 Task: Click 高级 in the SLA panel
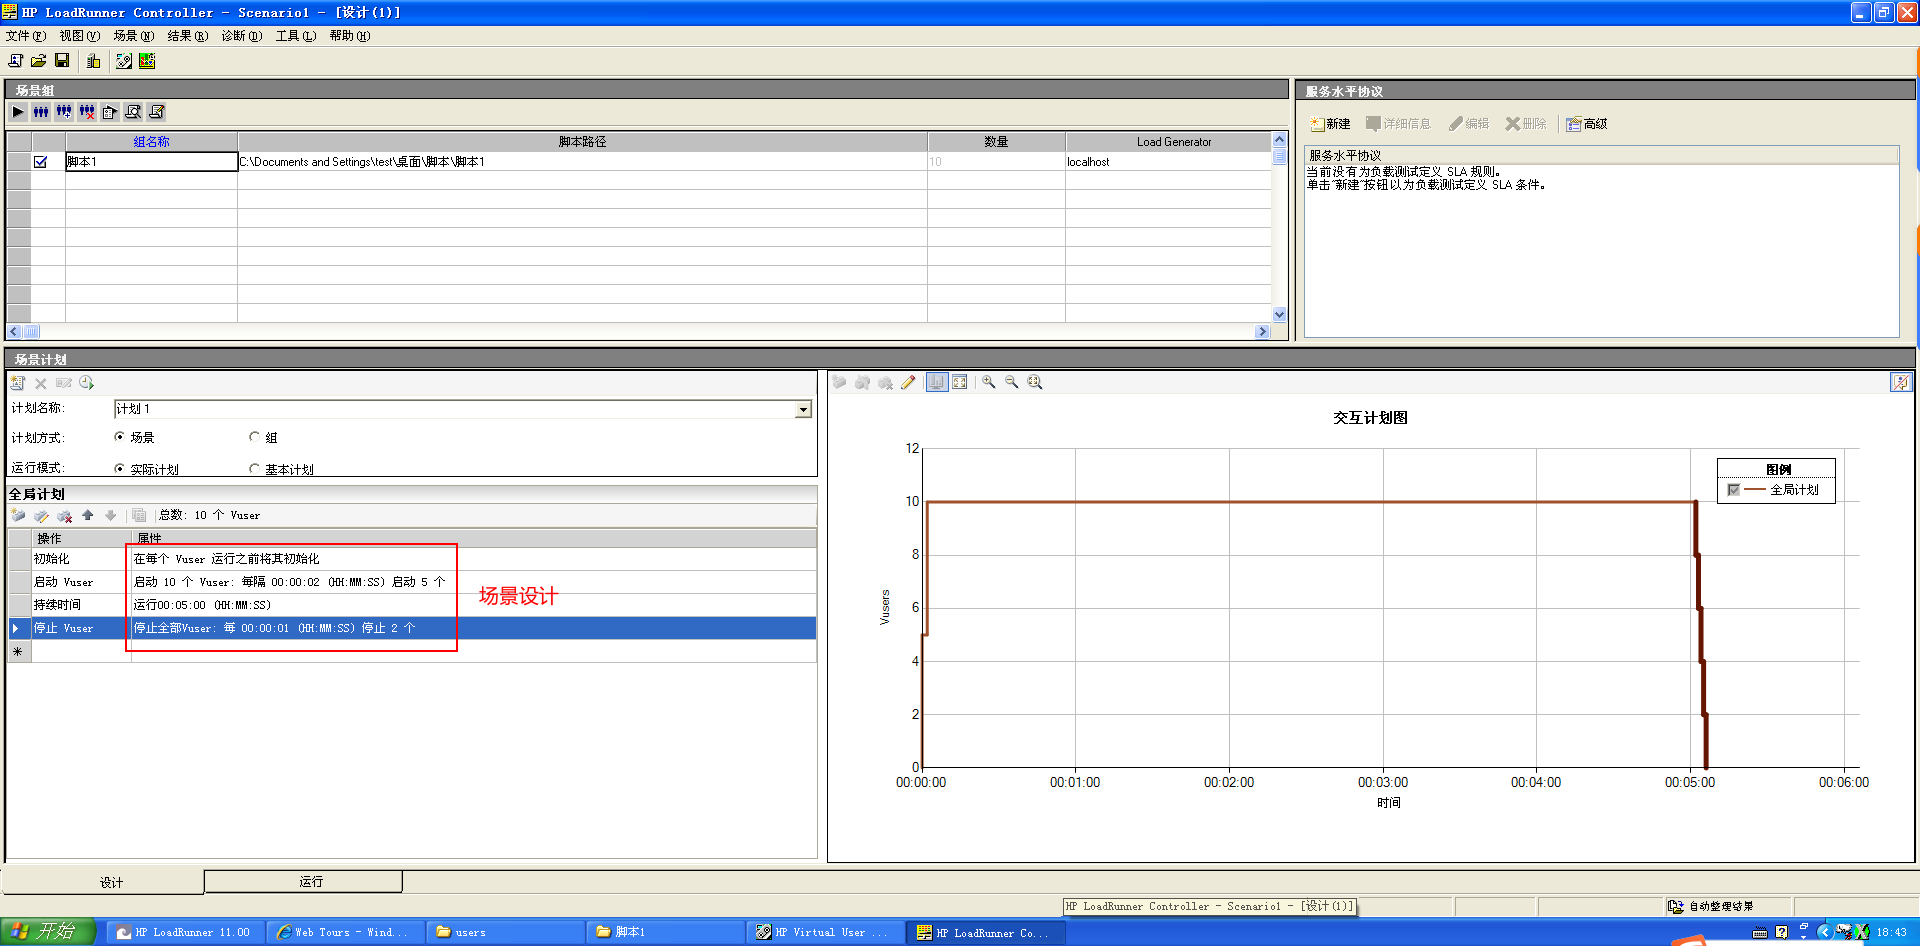[x=1587, y=124]
